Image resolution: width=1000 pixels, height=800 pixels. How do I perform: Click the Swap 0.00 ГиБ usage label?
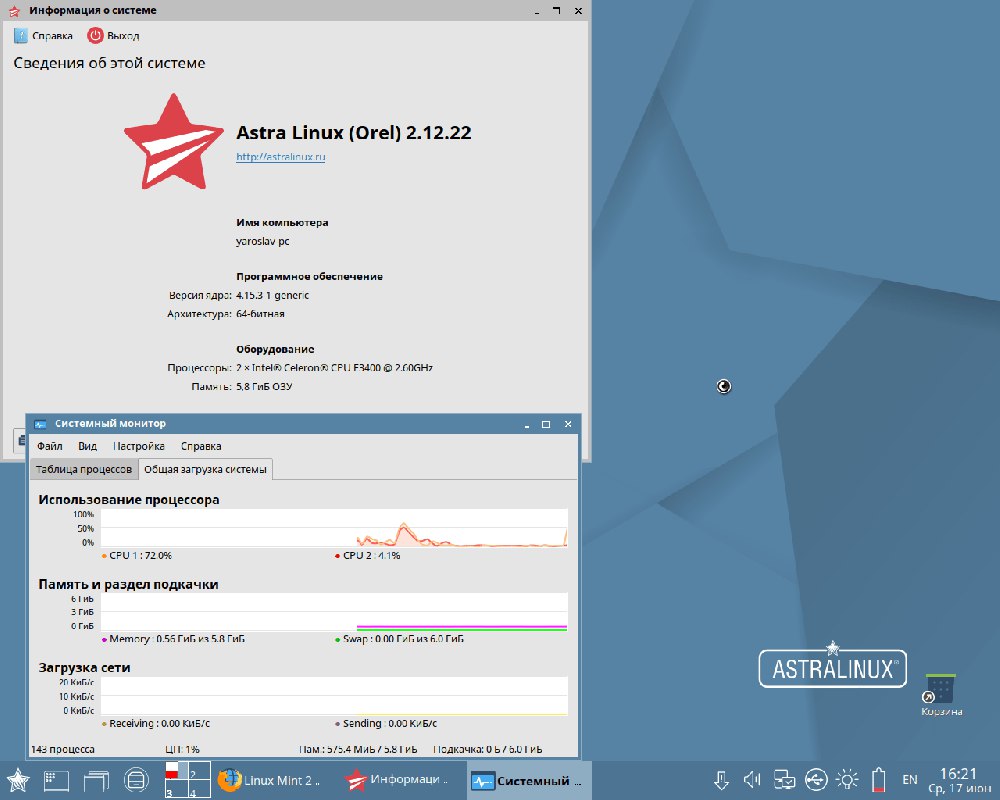(x=403, y=639)
